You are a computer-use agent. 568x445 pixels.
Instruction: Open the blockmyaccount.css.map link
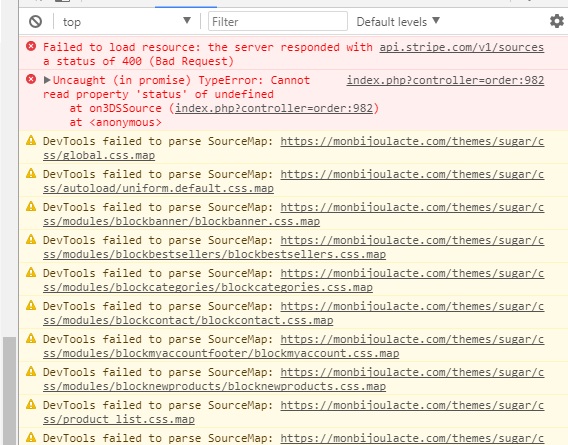click(293, 346)
